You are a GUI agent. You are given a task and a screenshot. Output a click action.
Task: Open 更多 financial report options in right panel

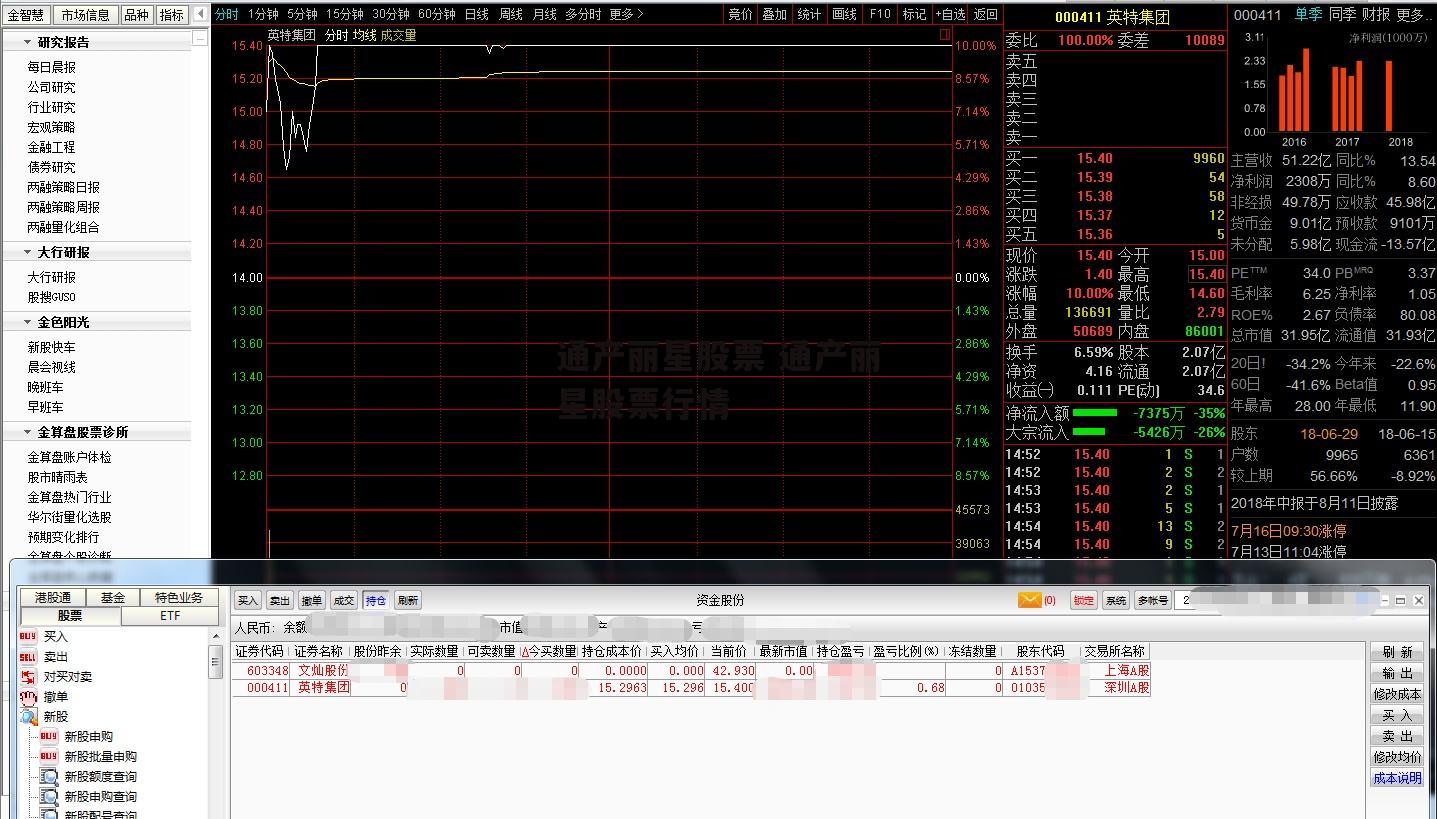click(1413, 14)
